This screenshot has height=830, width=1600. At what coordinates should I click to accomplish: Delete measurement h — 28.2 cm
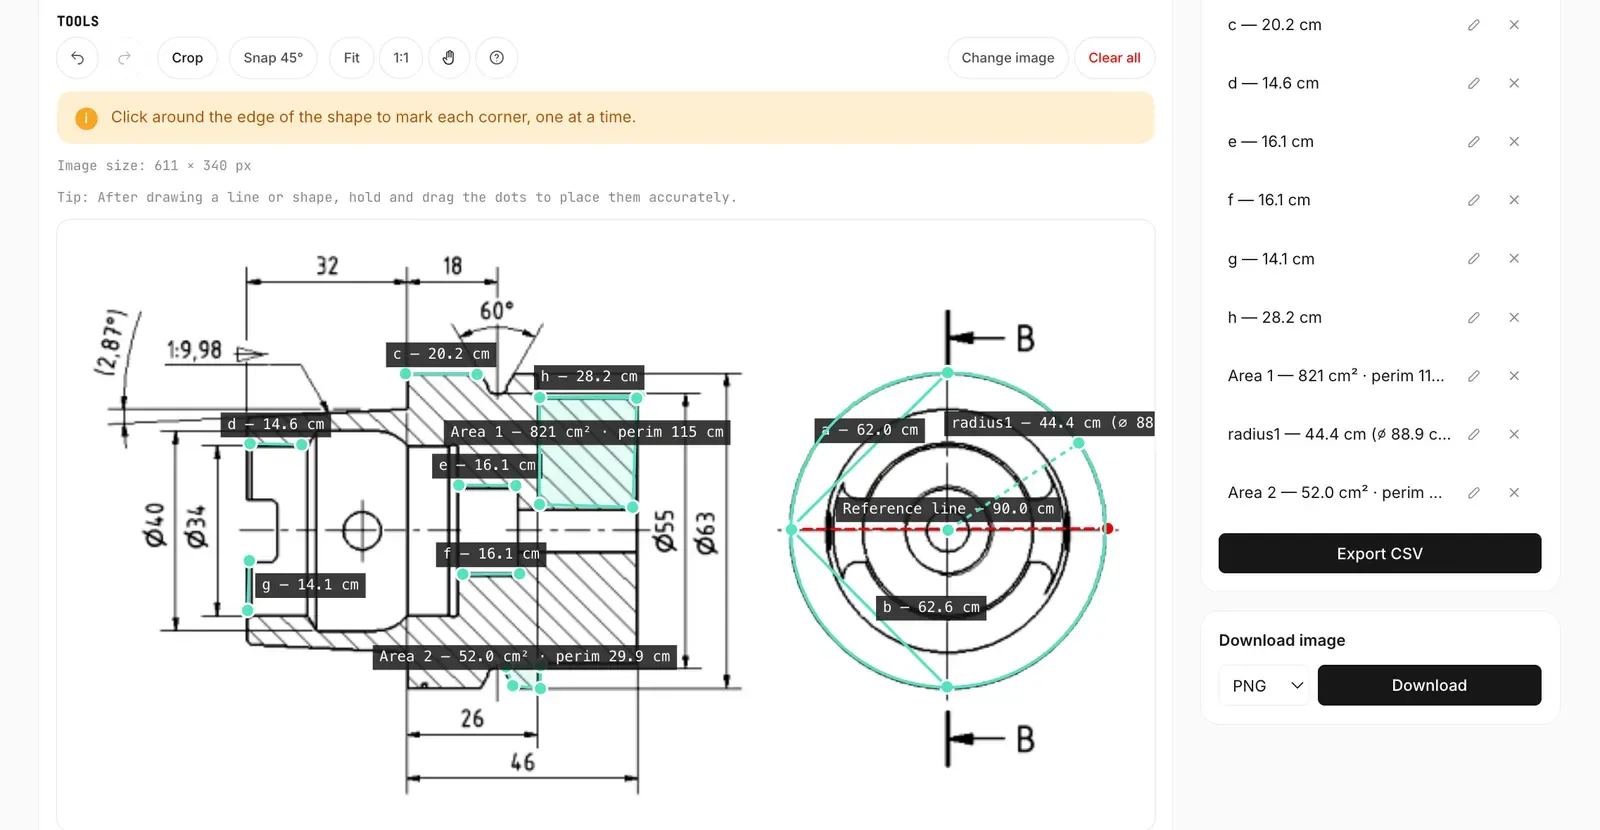(1514, 318)
